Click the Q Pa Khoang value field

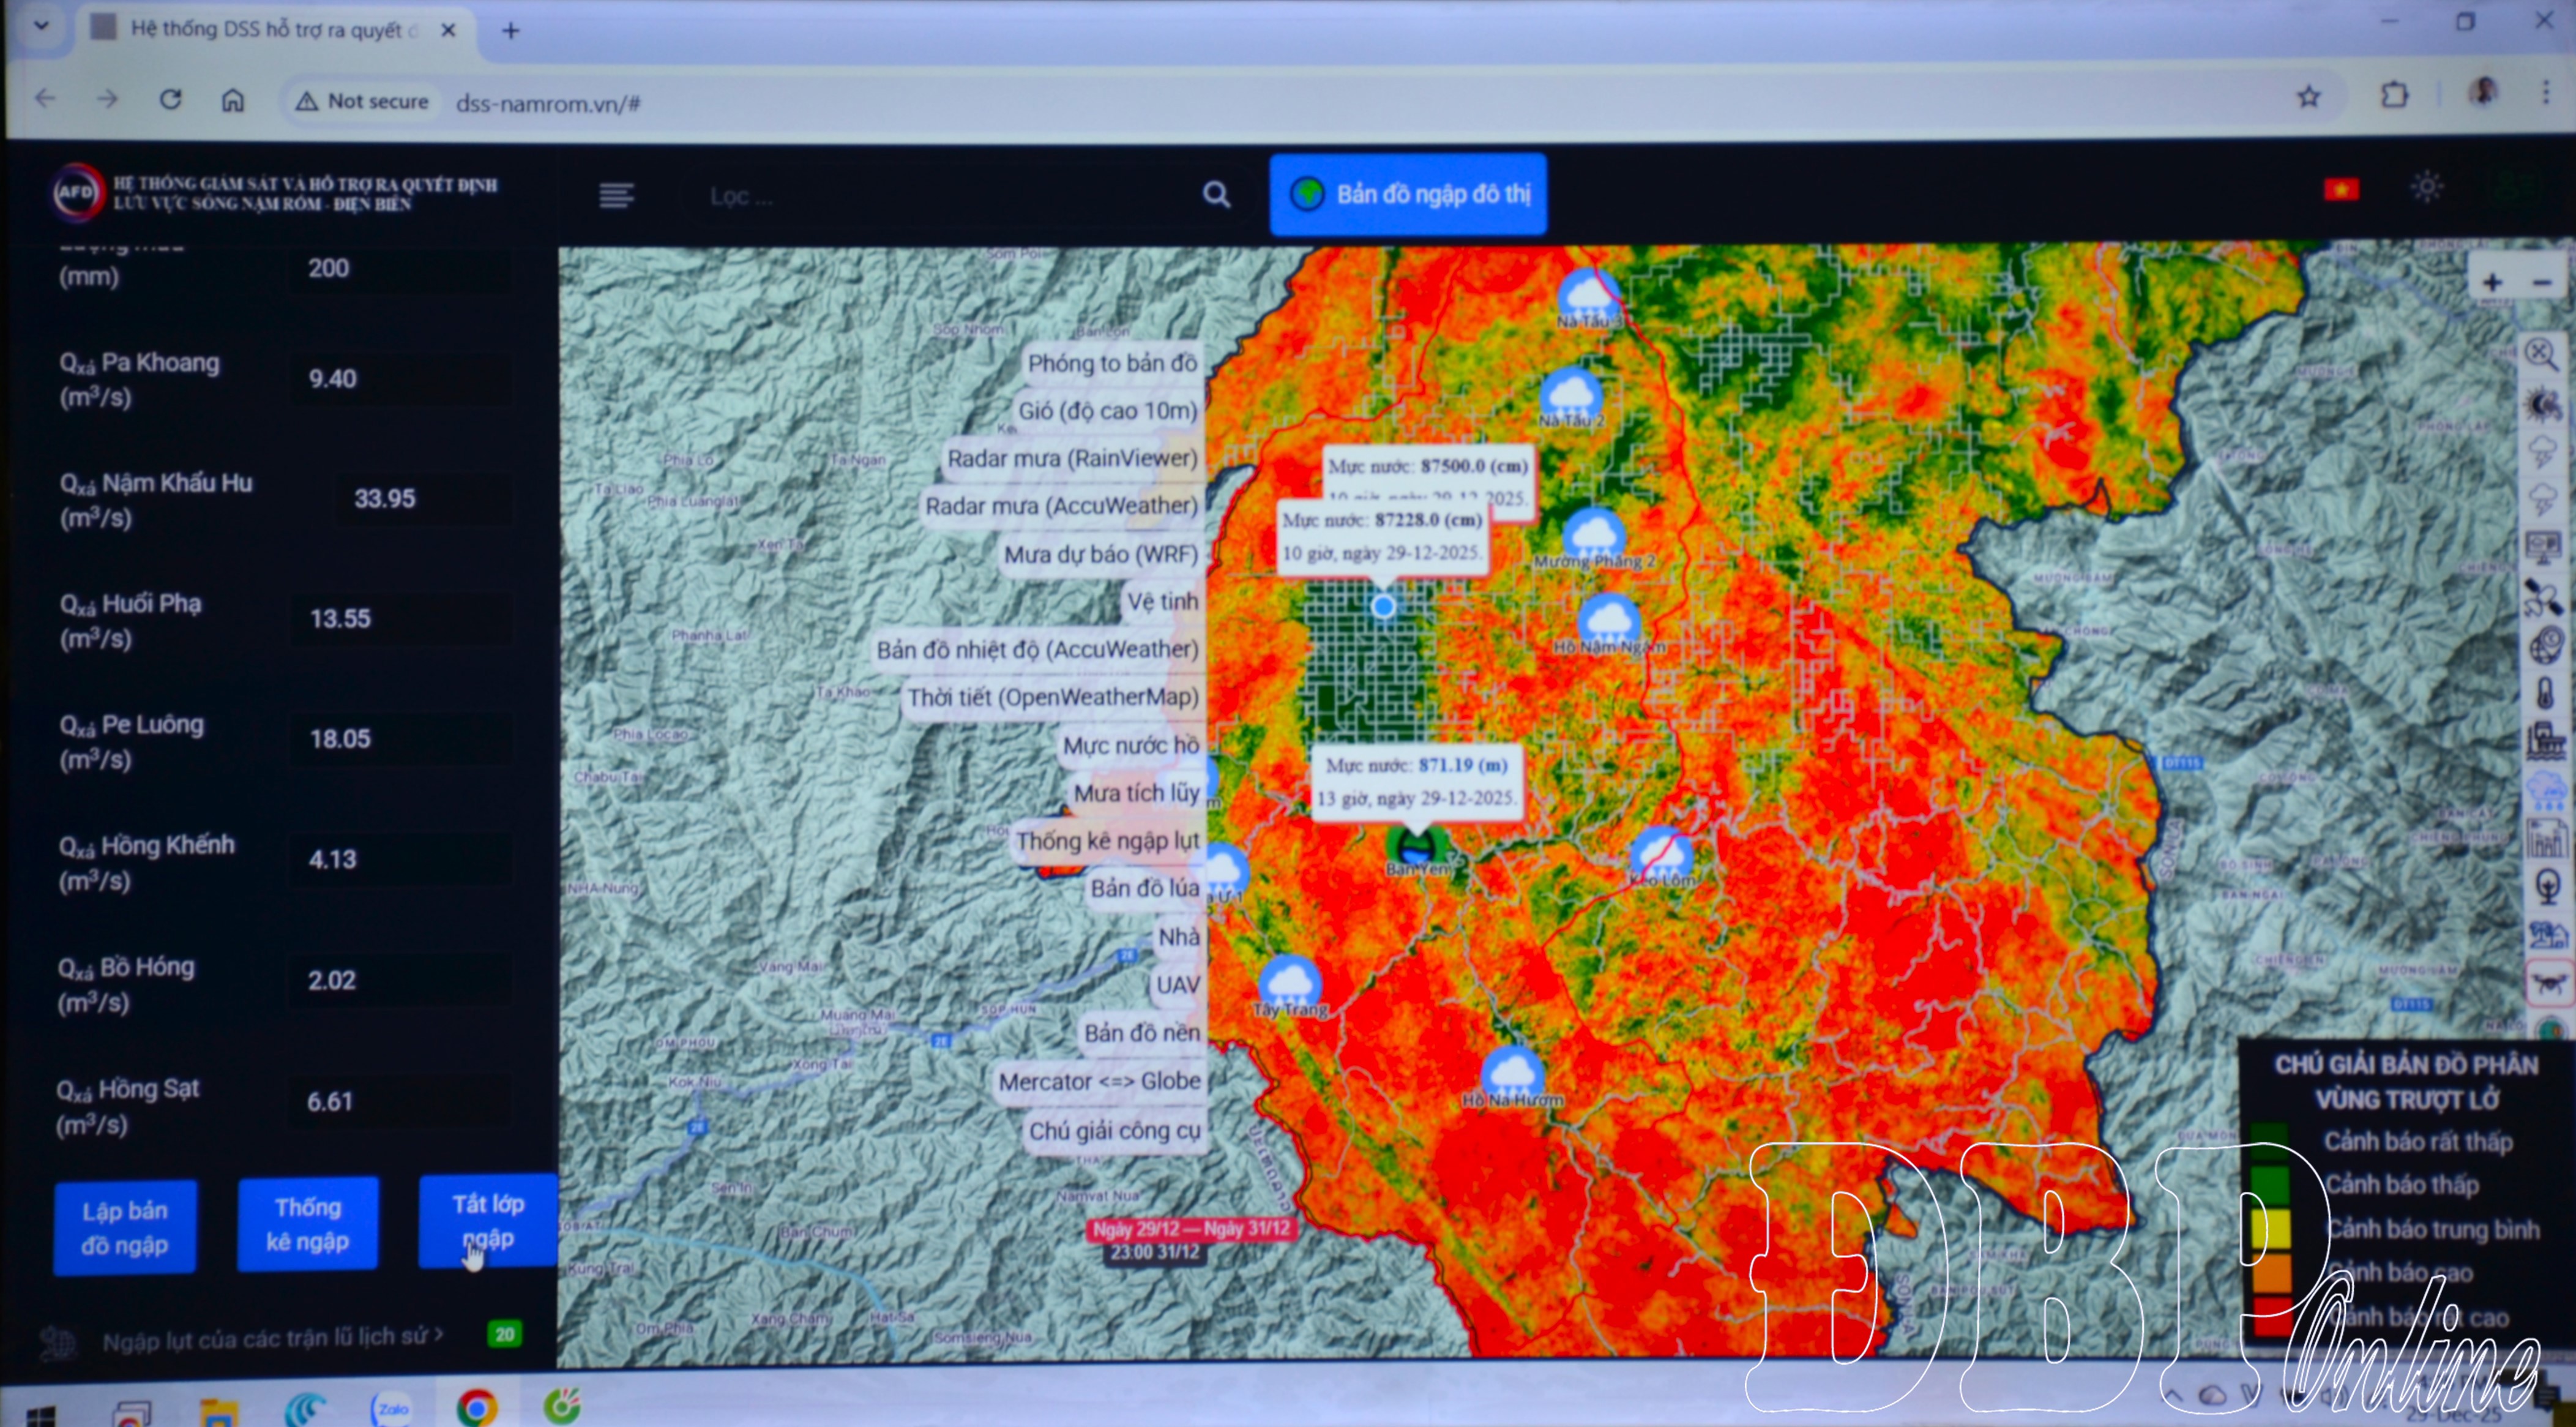point(400,379)
